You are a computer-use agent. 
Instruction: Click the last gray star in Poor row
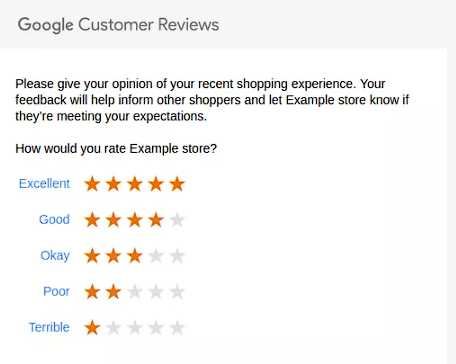pyautogui.click(x=177, y=292)
